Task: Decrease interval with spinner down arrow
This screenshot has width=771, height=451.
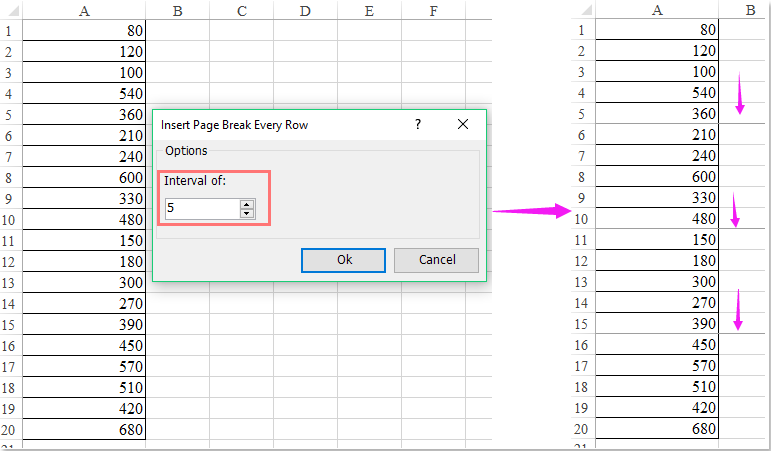Action: pyautogui.click(x=247, y=213)
